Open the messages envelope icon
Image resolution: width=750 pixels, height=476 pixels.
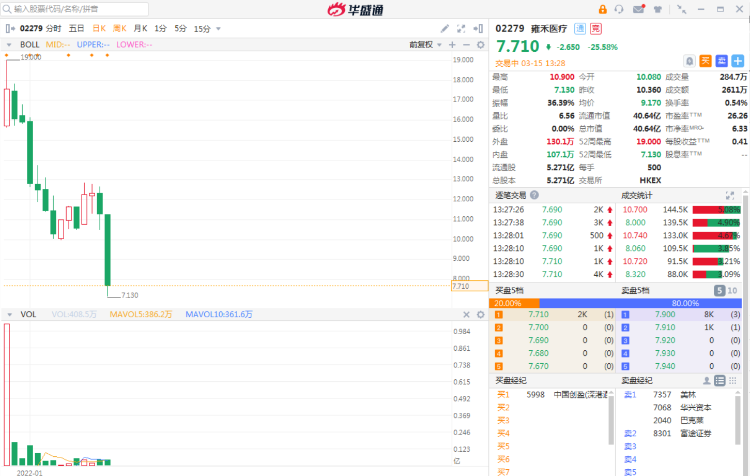pyautogui.click(x=639, y=9)
